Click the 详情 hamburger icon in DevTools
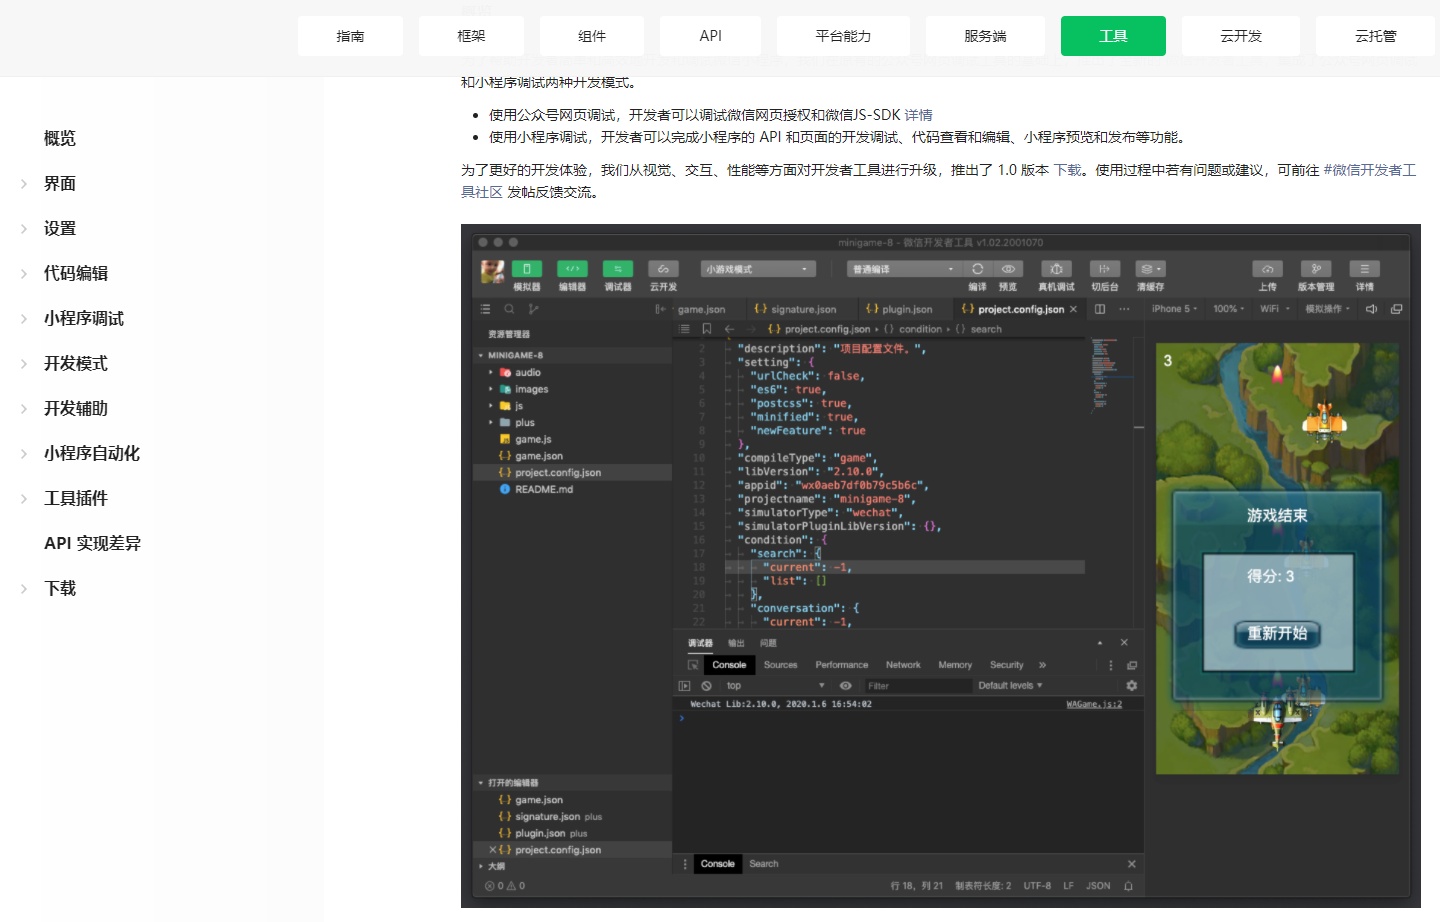This screenshot has width=1440, height=922. click(x=1364, y=269)
